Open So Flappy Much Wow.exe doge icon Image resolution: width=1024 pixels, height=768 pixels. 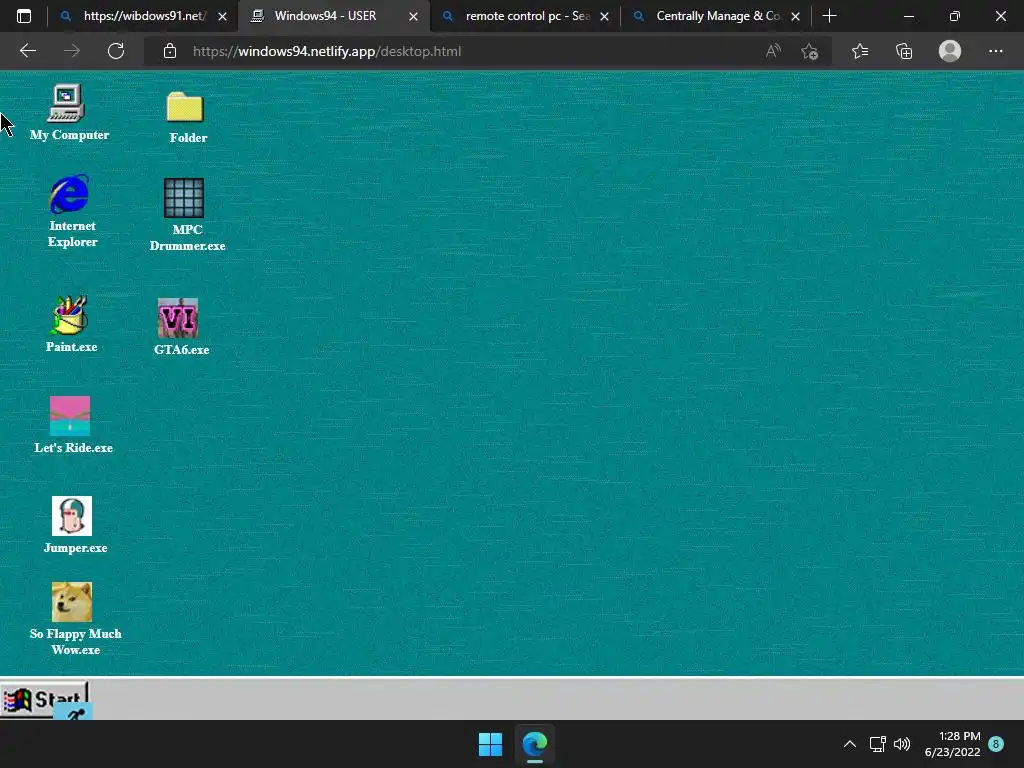(73, 618)
